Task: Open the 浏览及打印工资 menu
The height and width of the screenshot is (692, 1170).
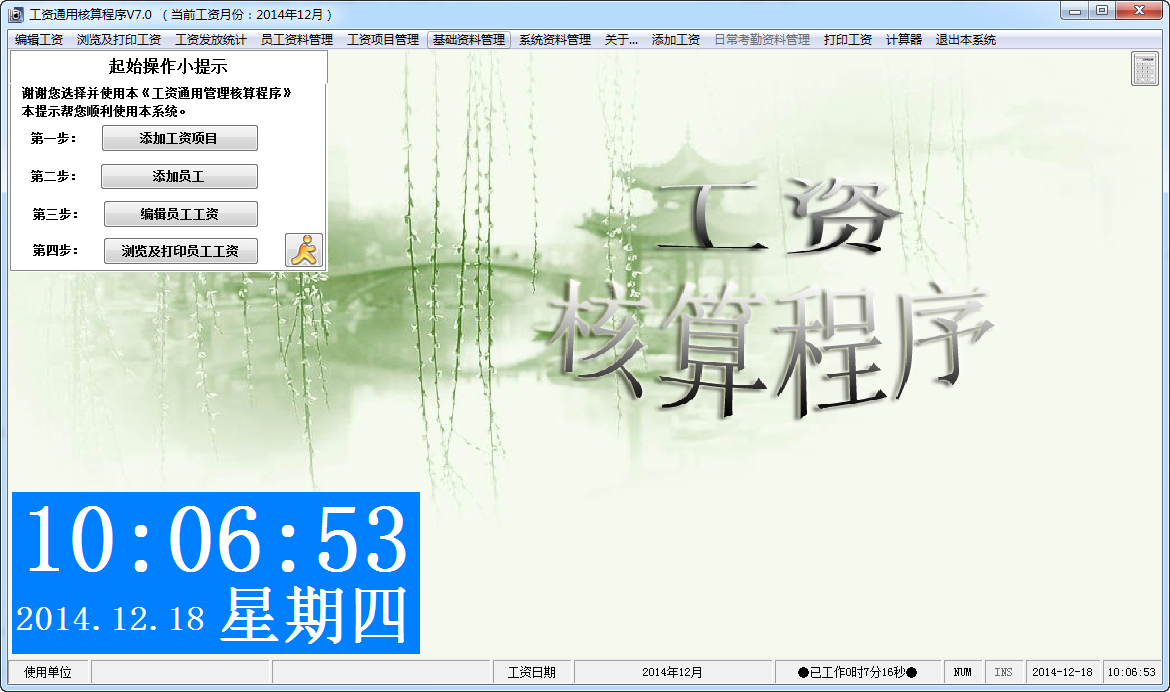Action: (119, 40)
